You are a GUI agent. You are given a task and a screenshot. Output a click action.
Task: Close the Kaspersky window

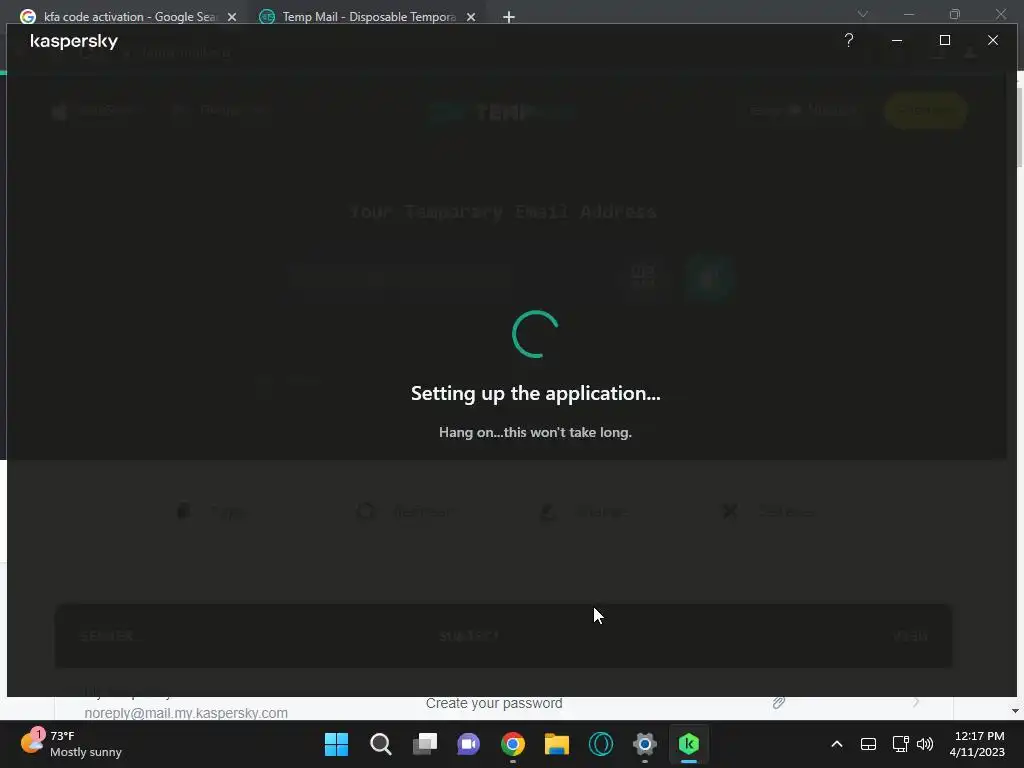pos(993,40)
